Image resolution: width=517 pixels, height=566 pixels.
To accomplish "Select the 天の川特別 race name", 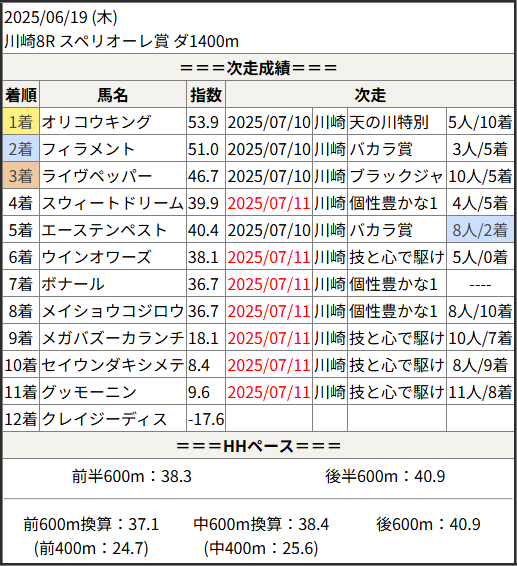I will point(389,122).
